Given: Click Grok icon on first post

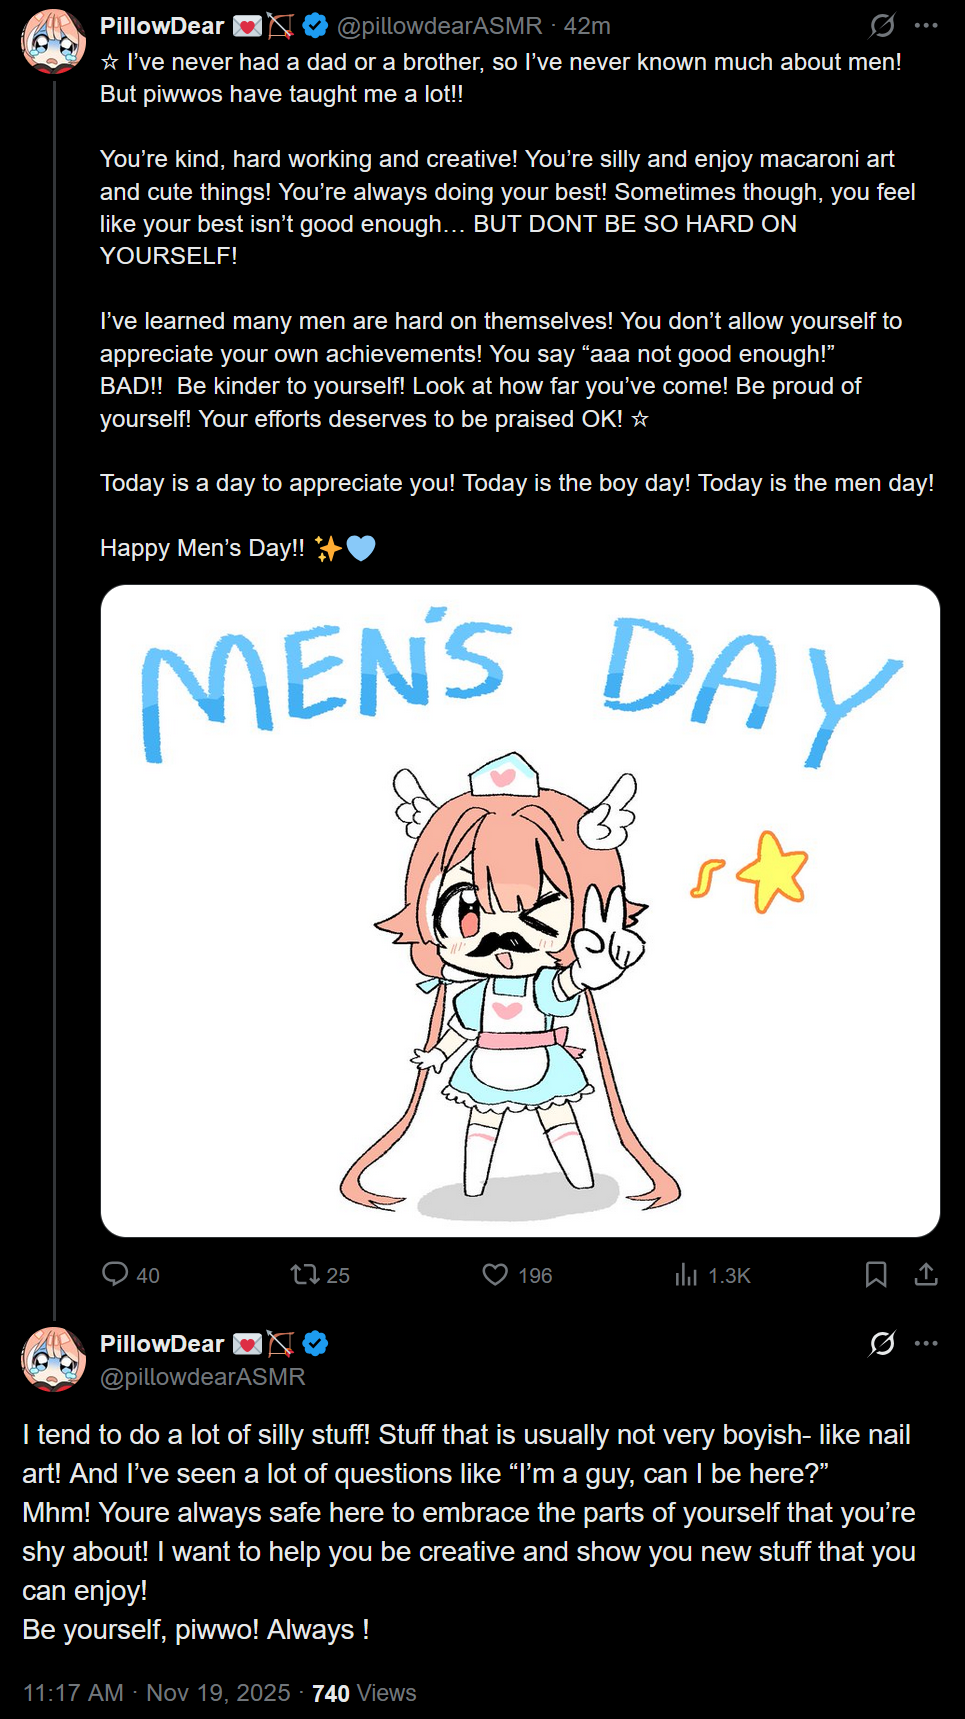Looking at the screenshot, I should coord(882,25).
